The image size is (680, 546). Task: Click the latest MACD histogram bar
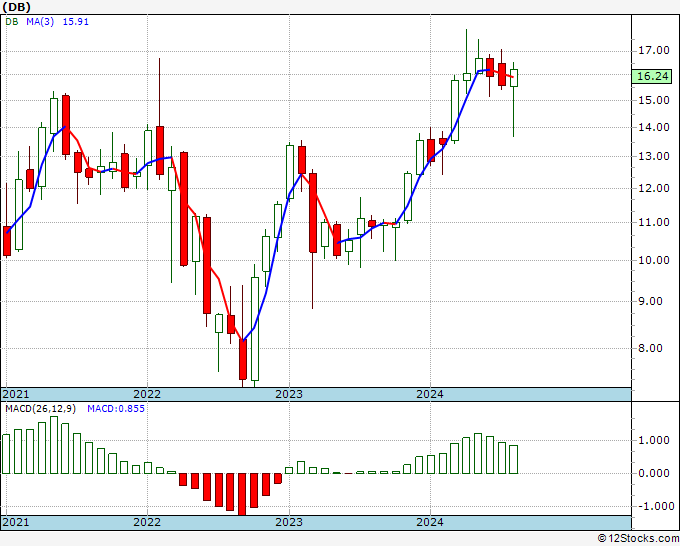click(x=513, y=459)
